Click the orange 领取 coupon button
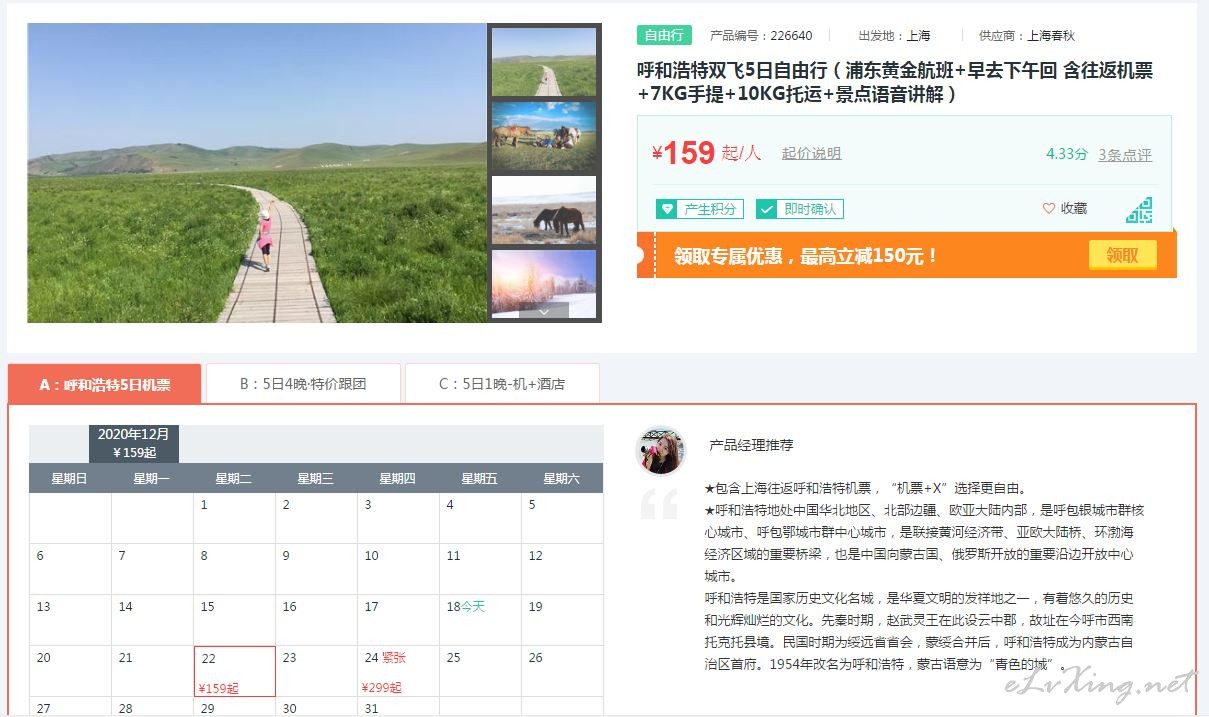The width and height of the screenshot is (1209, 717). pyautogui.click(x=1122, y=255)
